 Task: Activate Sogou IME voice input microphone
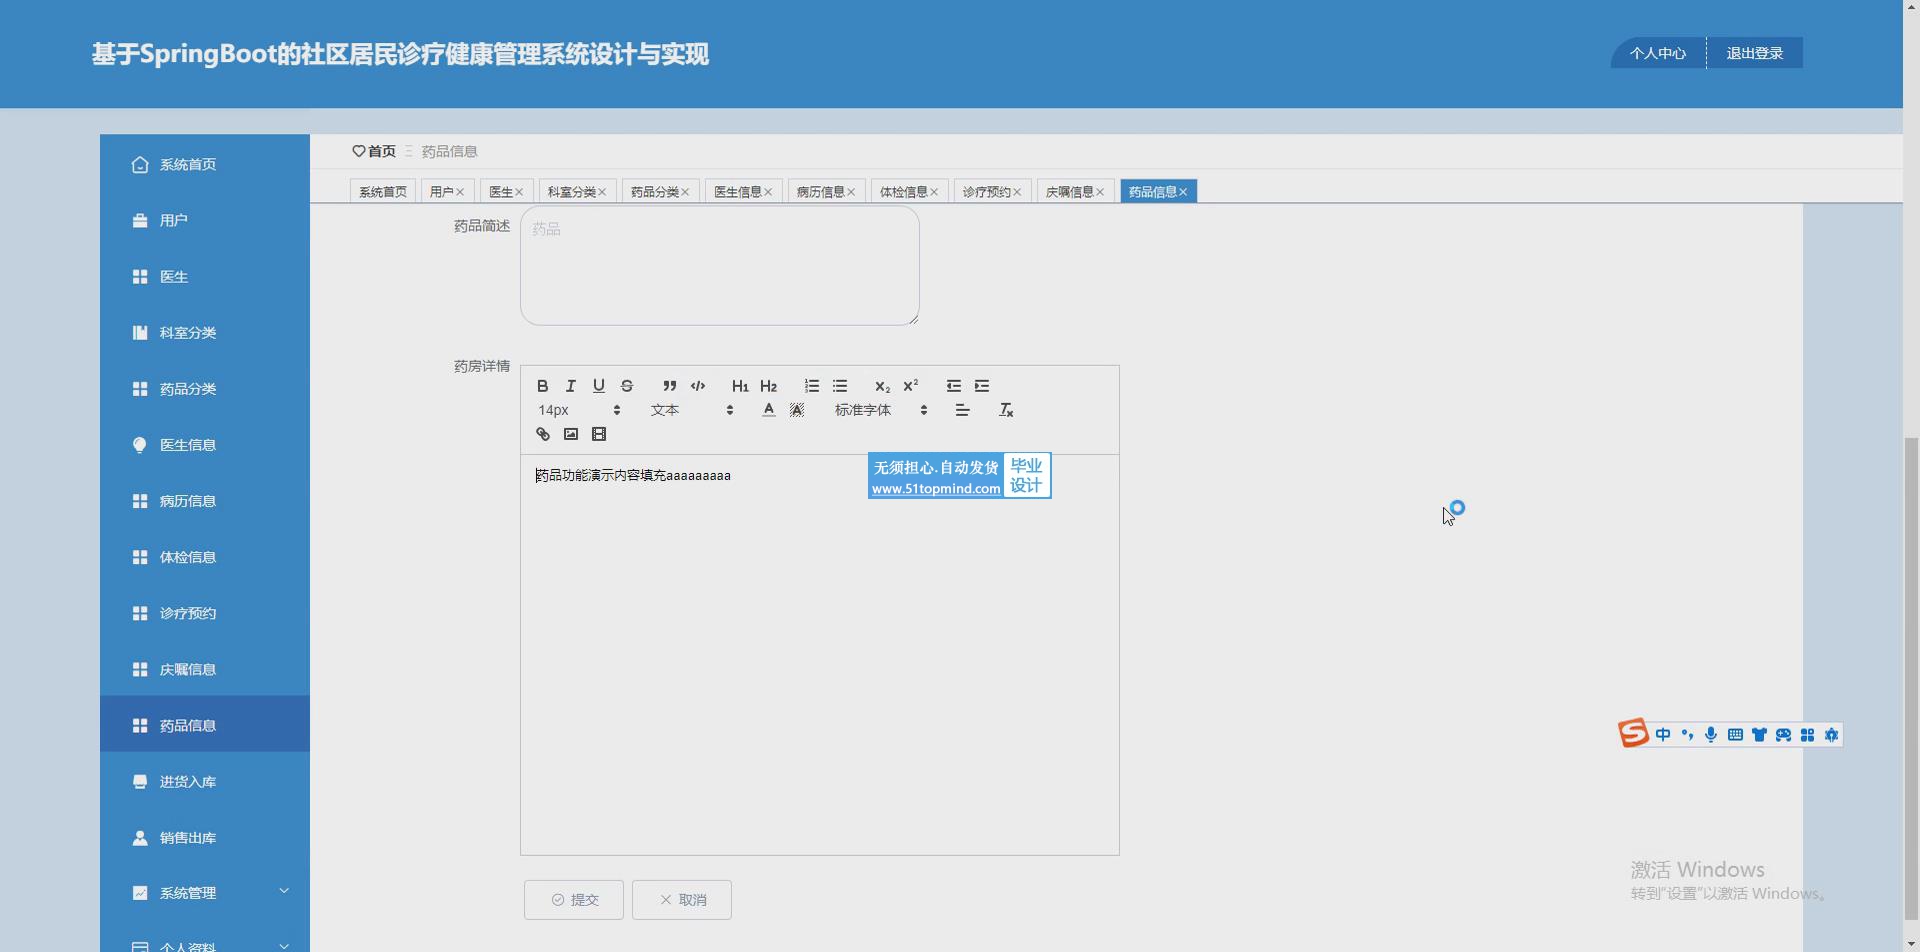[x=1711, y=735]
